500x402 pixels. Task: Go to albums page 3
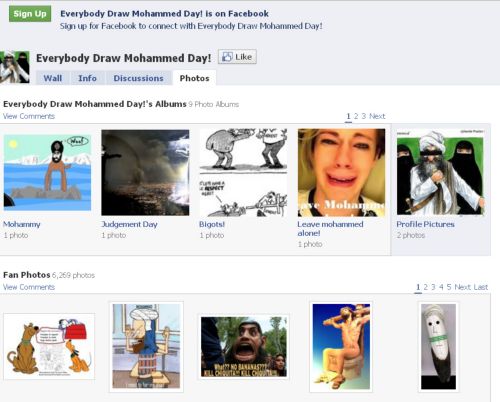[364, 116]
